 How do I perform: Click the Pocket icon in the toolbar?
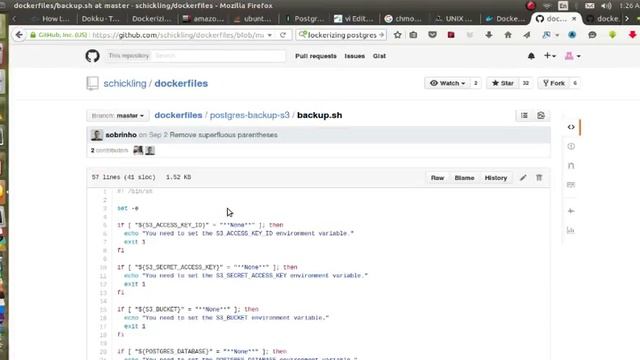click(x=432, y=35)
